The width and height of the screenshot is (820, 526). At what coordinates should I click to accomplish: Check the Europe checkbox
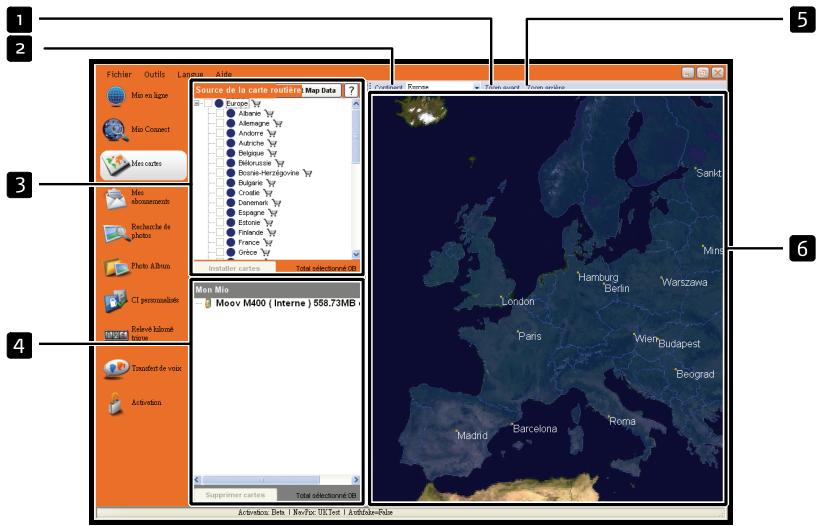point(208,104)
